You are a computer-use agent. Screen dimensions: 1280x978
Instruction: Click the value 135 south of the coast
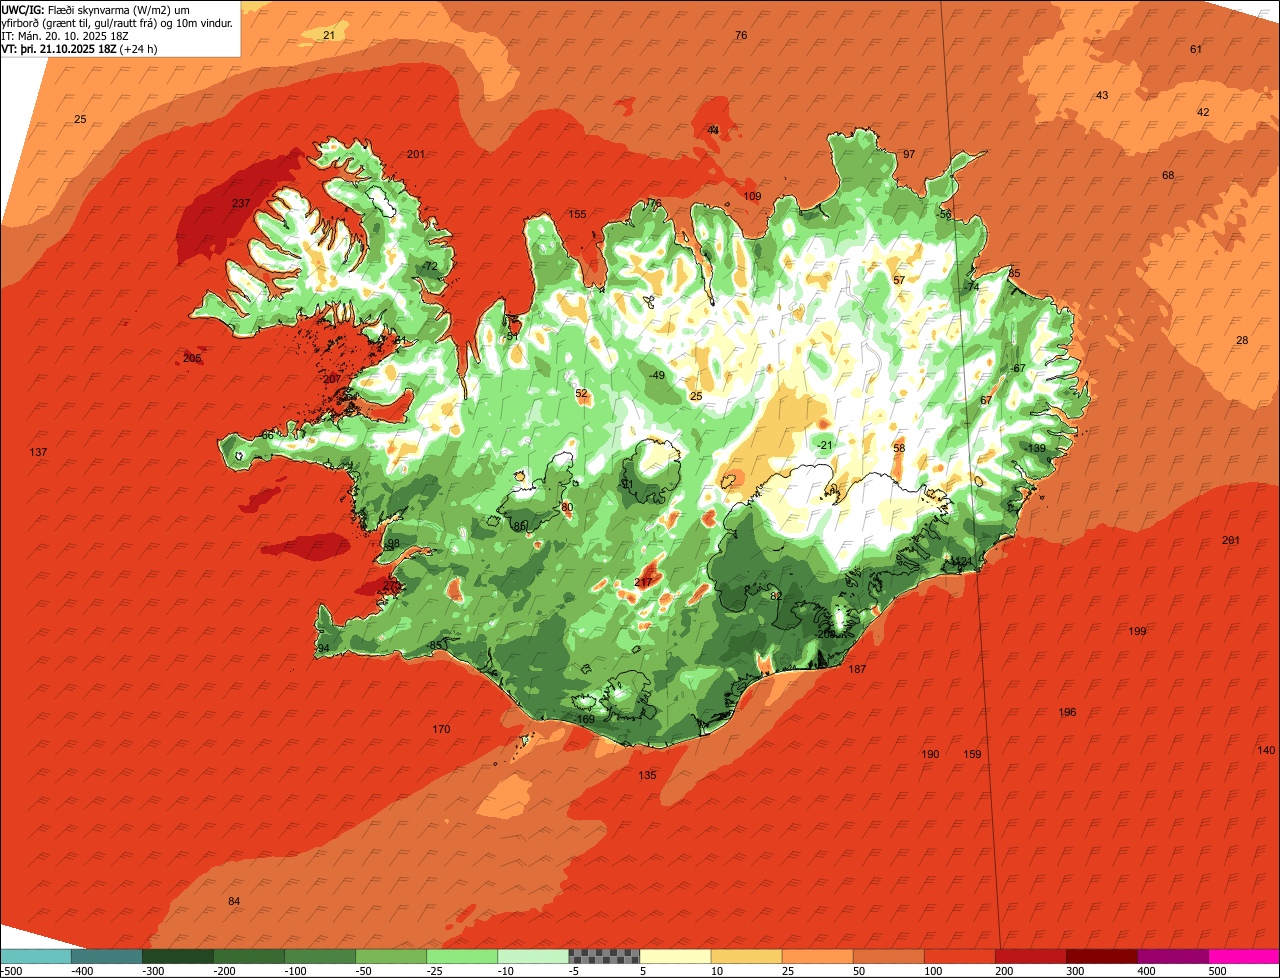647,775
